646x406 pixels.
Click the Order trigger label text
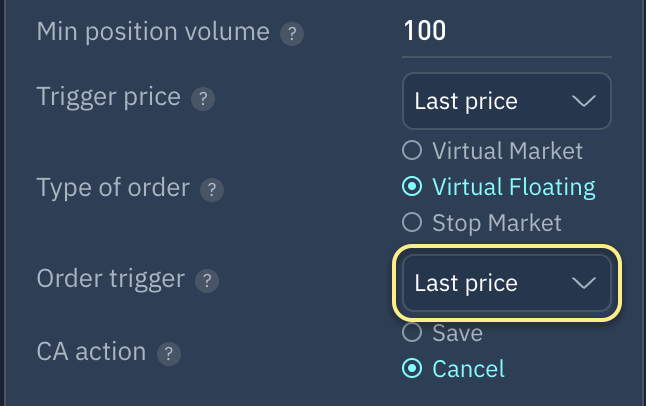(111, 279)
